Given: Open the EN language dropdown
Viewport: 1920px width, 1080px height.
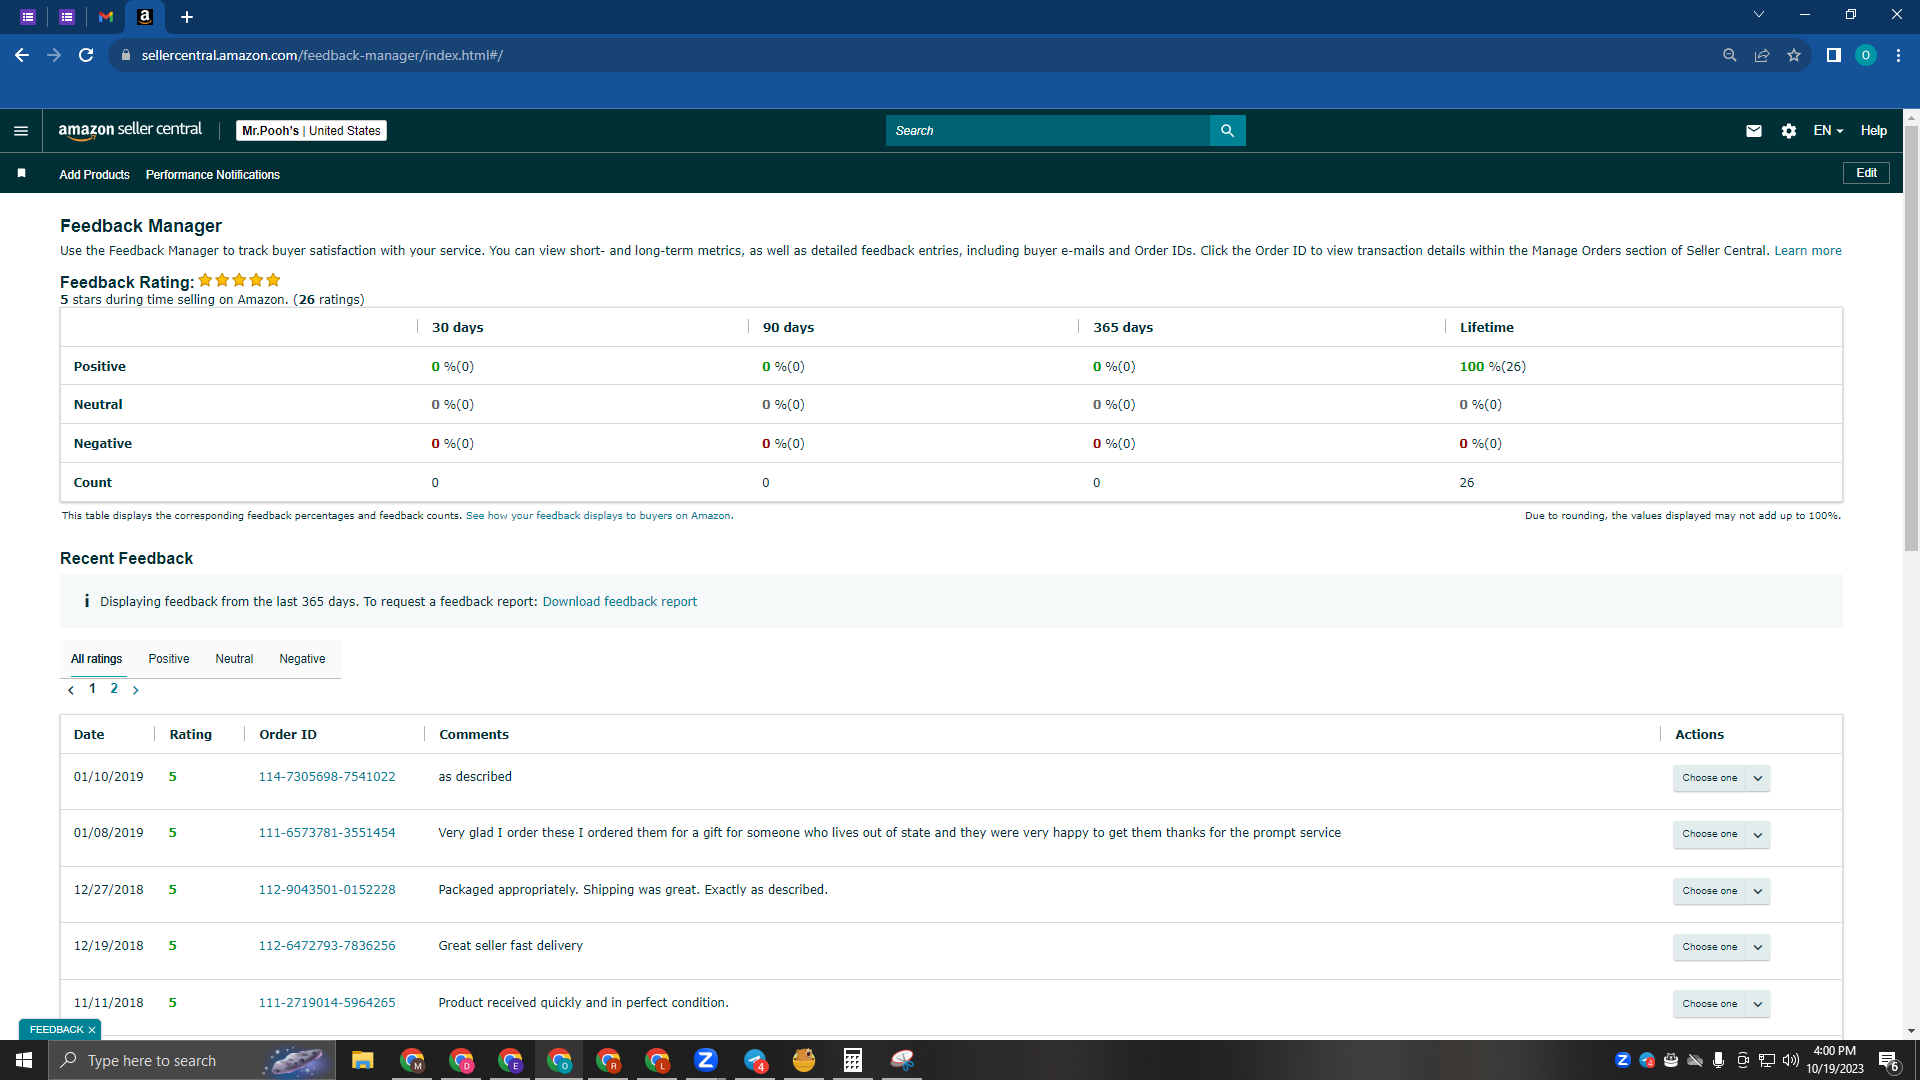Looking at the screenshot, I should tap(1828, 131).
